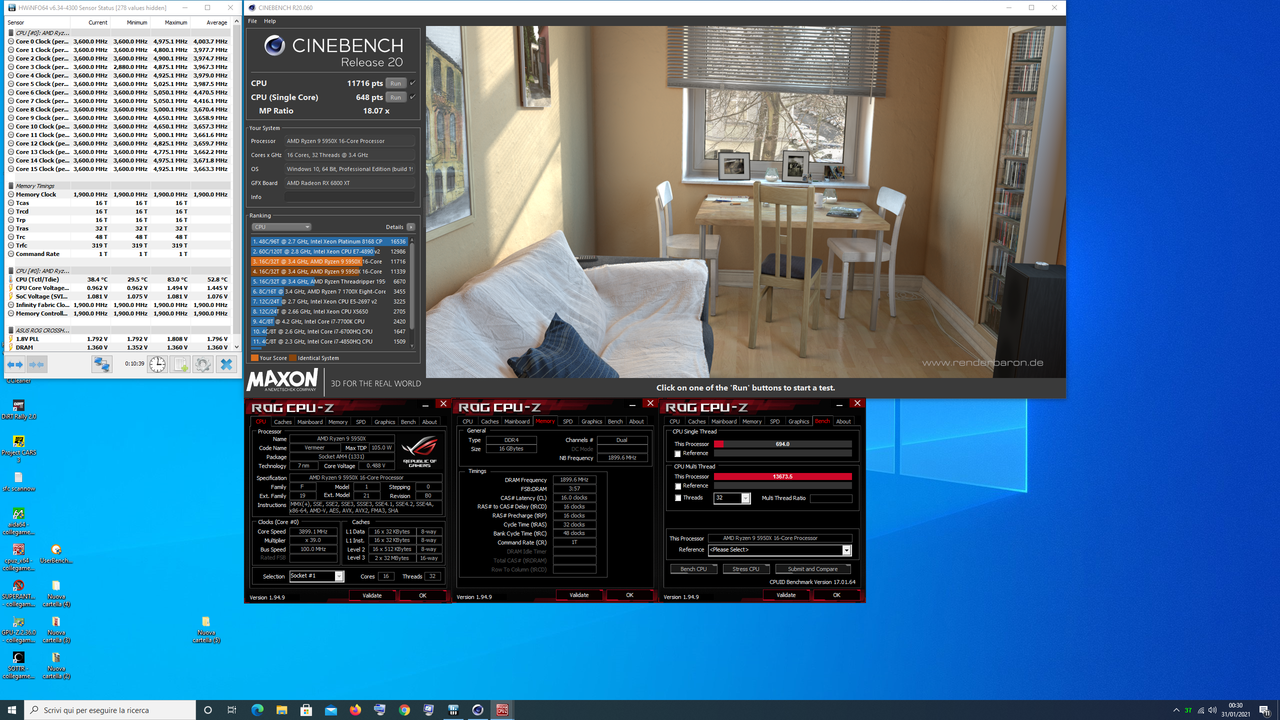The image size is (1280, 720).
Task: Open the Reference processor Please Select dropdown
Action: [x=845, y=549]
